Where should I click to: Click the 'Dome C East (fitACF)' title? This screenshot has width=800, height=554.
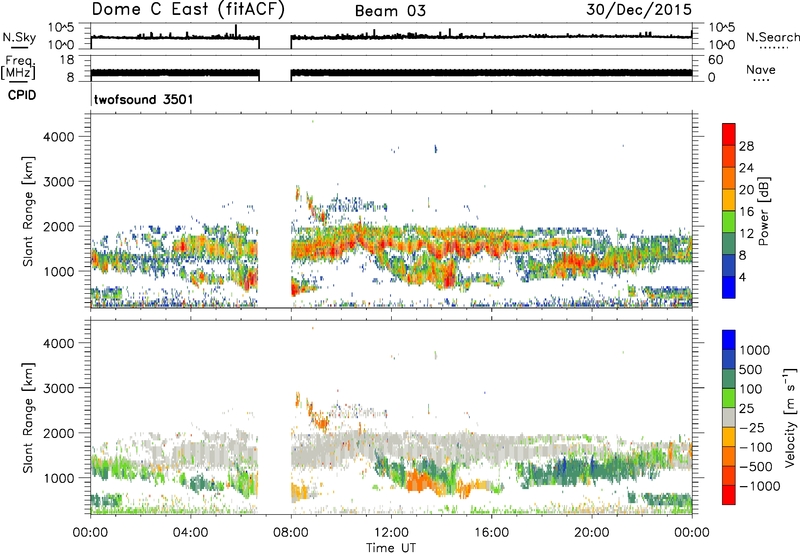click(x=188, y=10)
